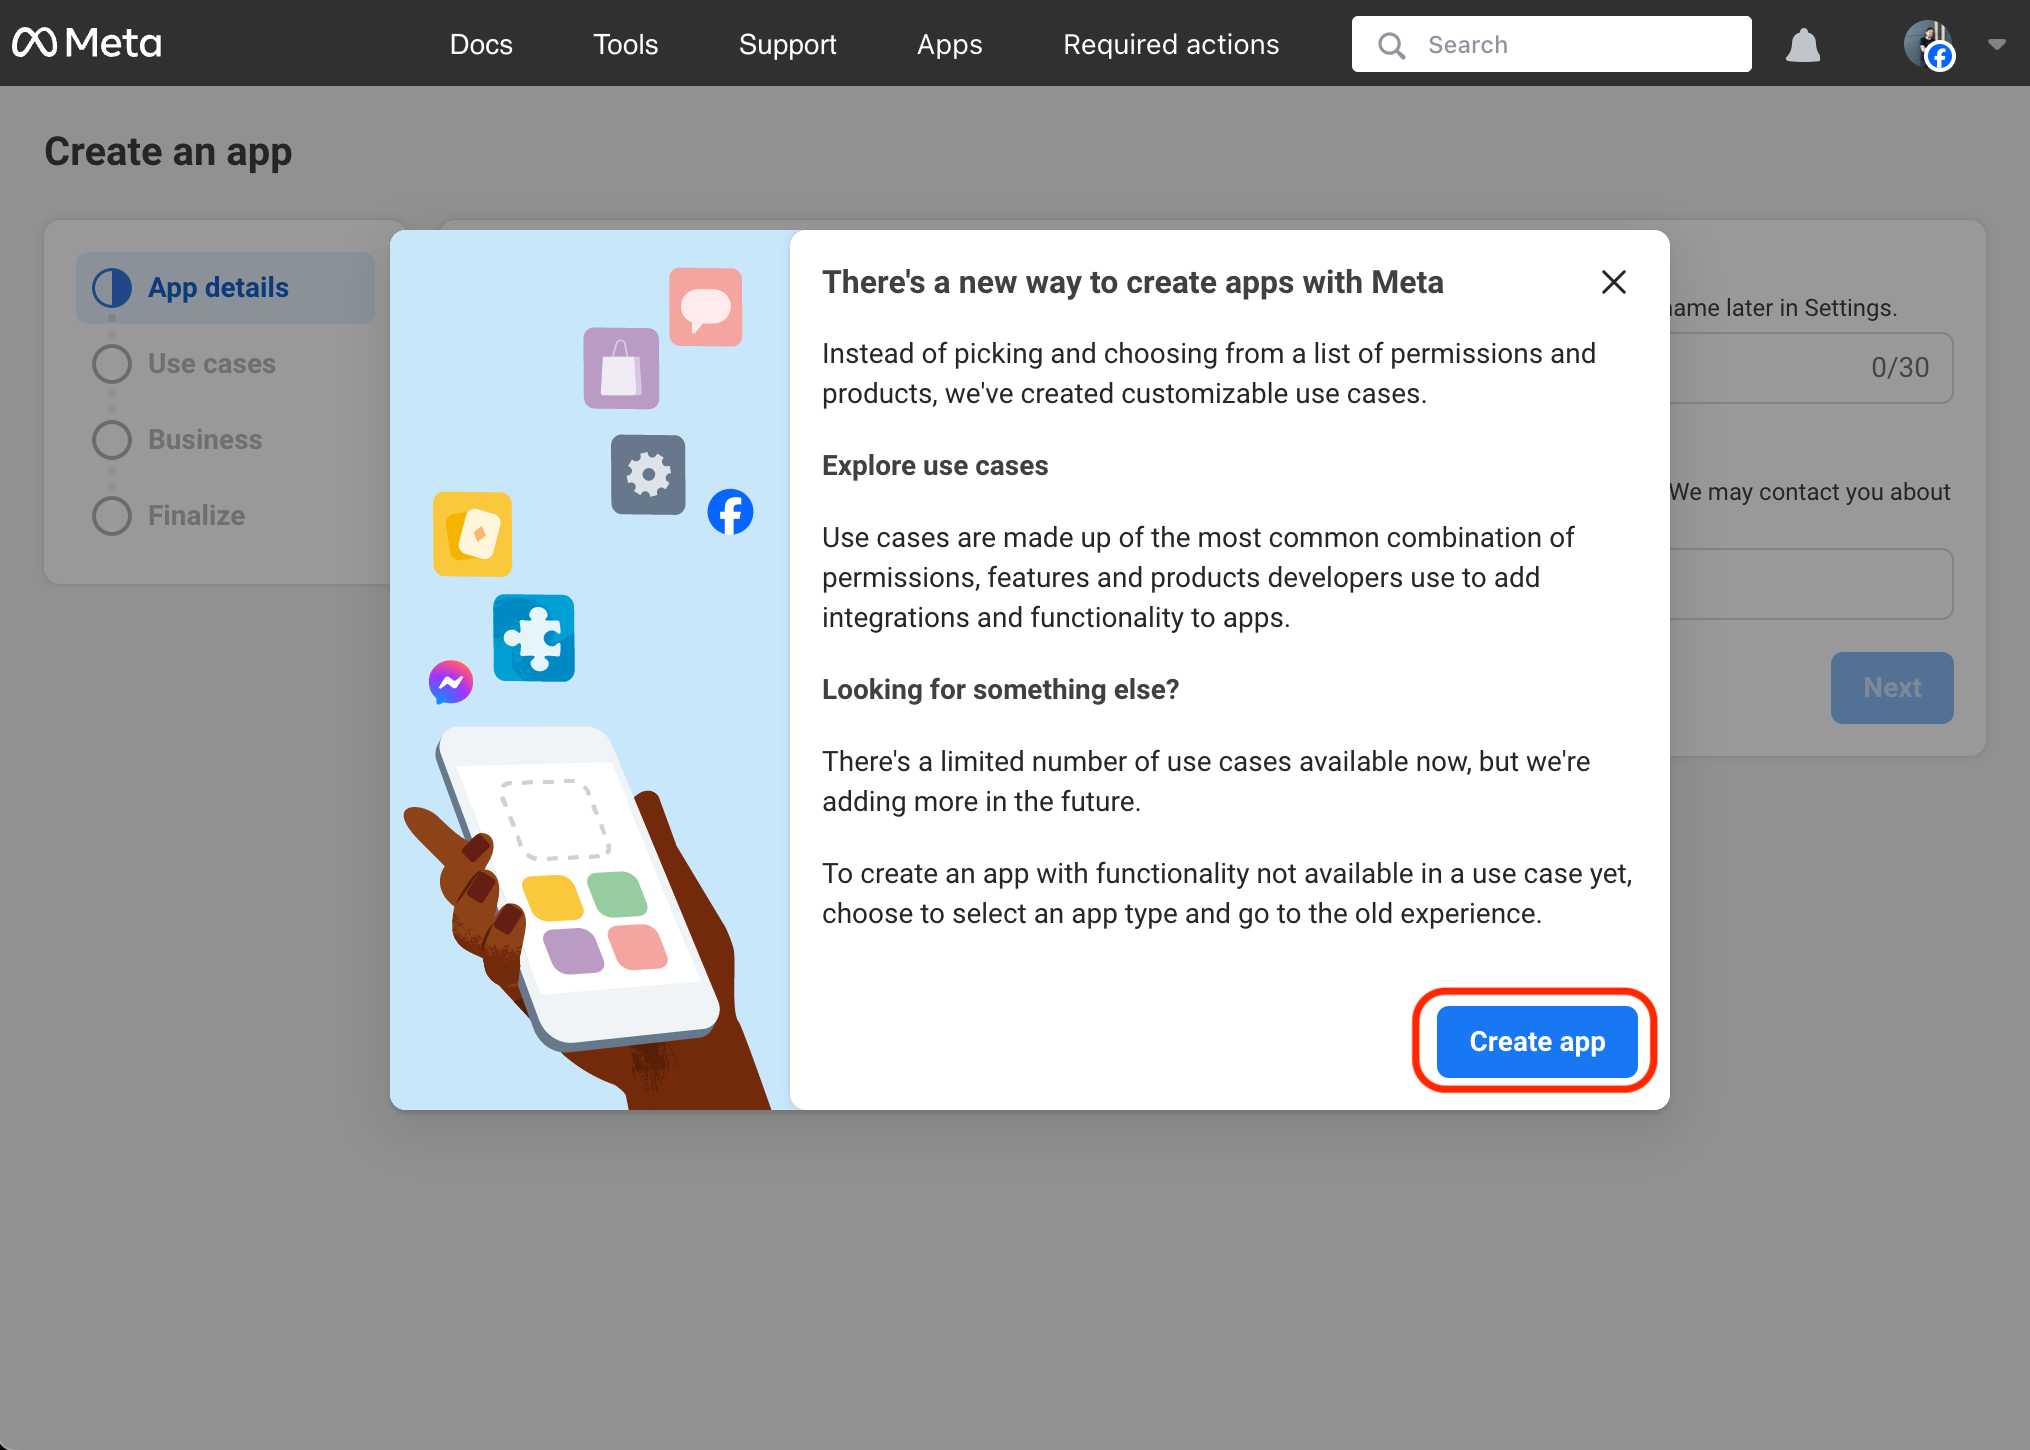Image resolution: width=2030 pixels, height=1450 pixels.
Task: Click the Use cases step circle
Action: [111, 364]
